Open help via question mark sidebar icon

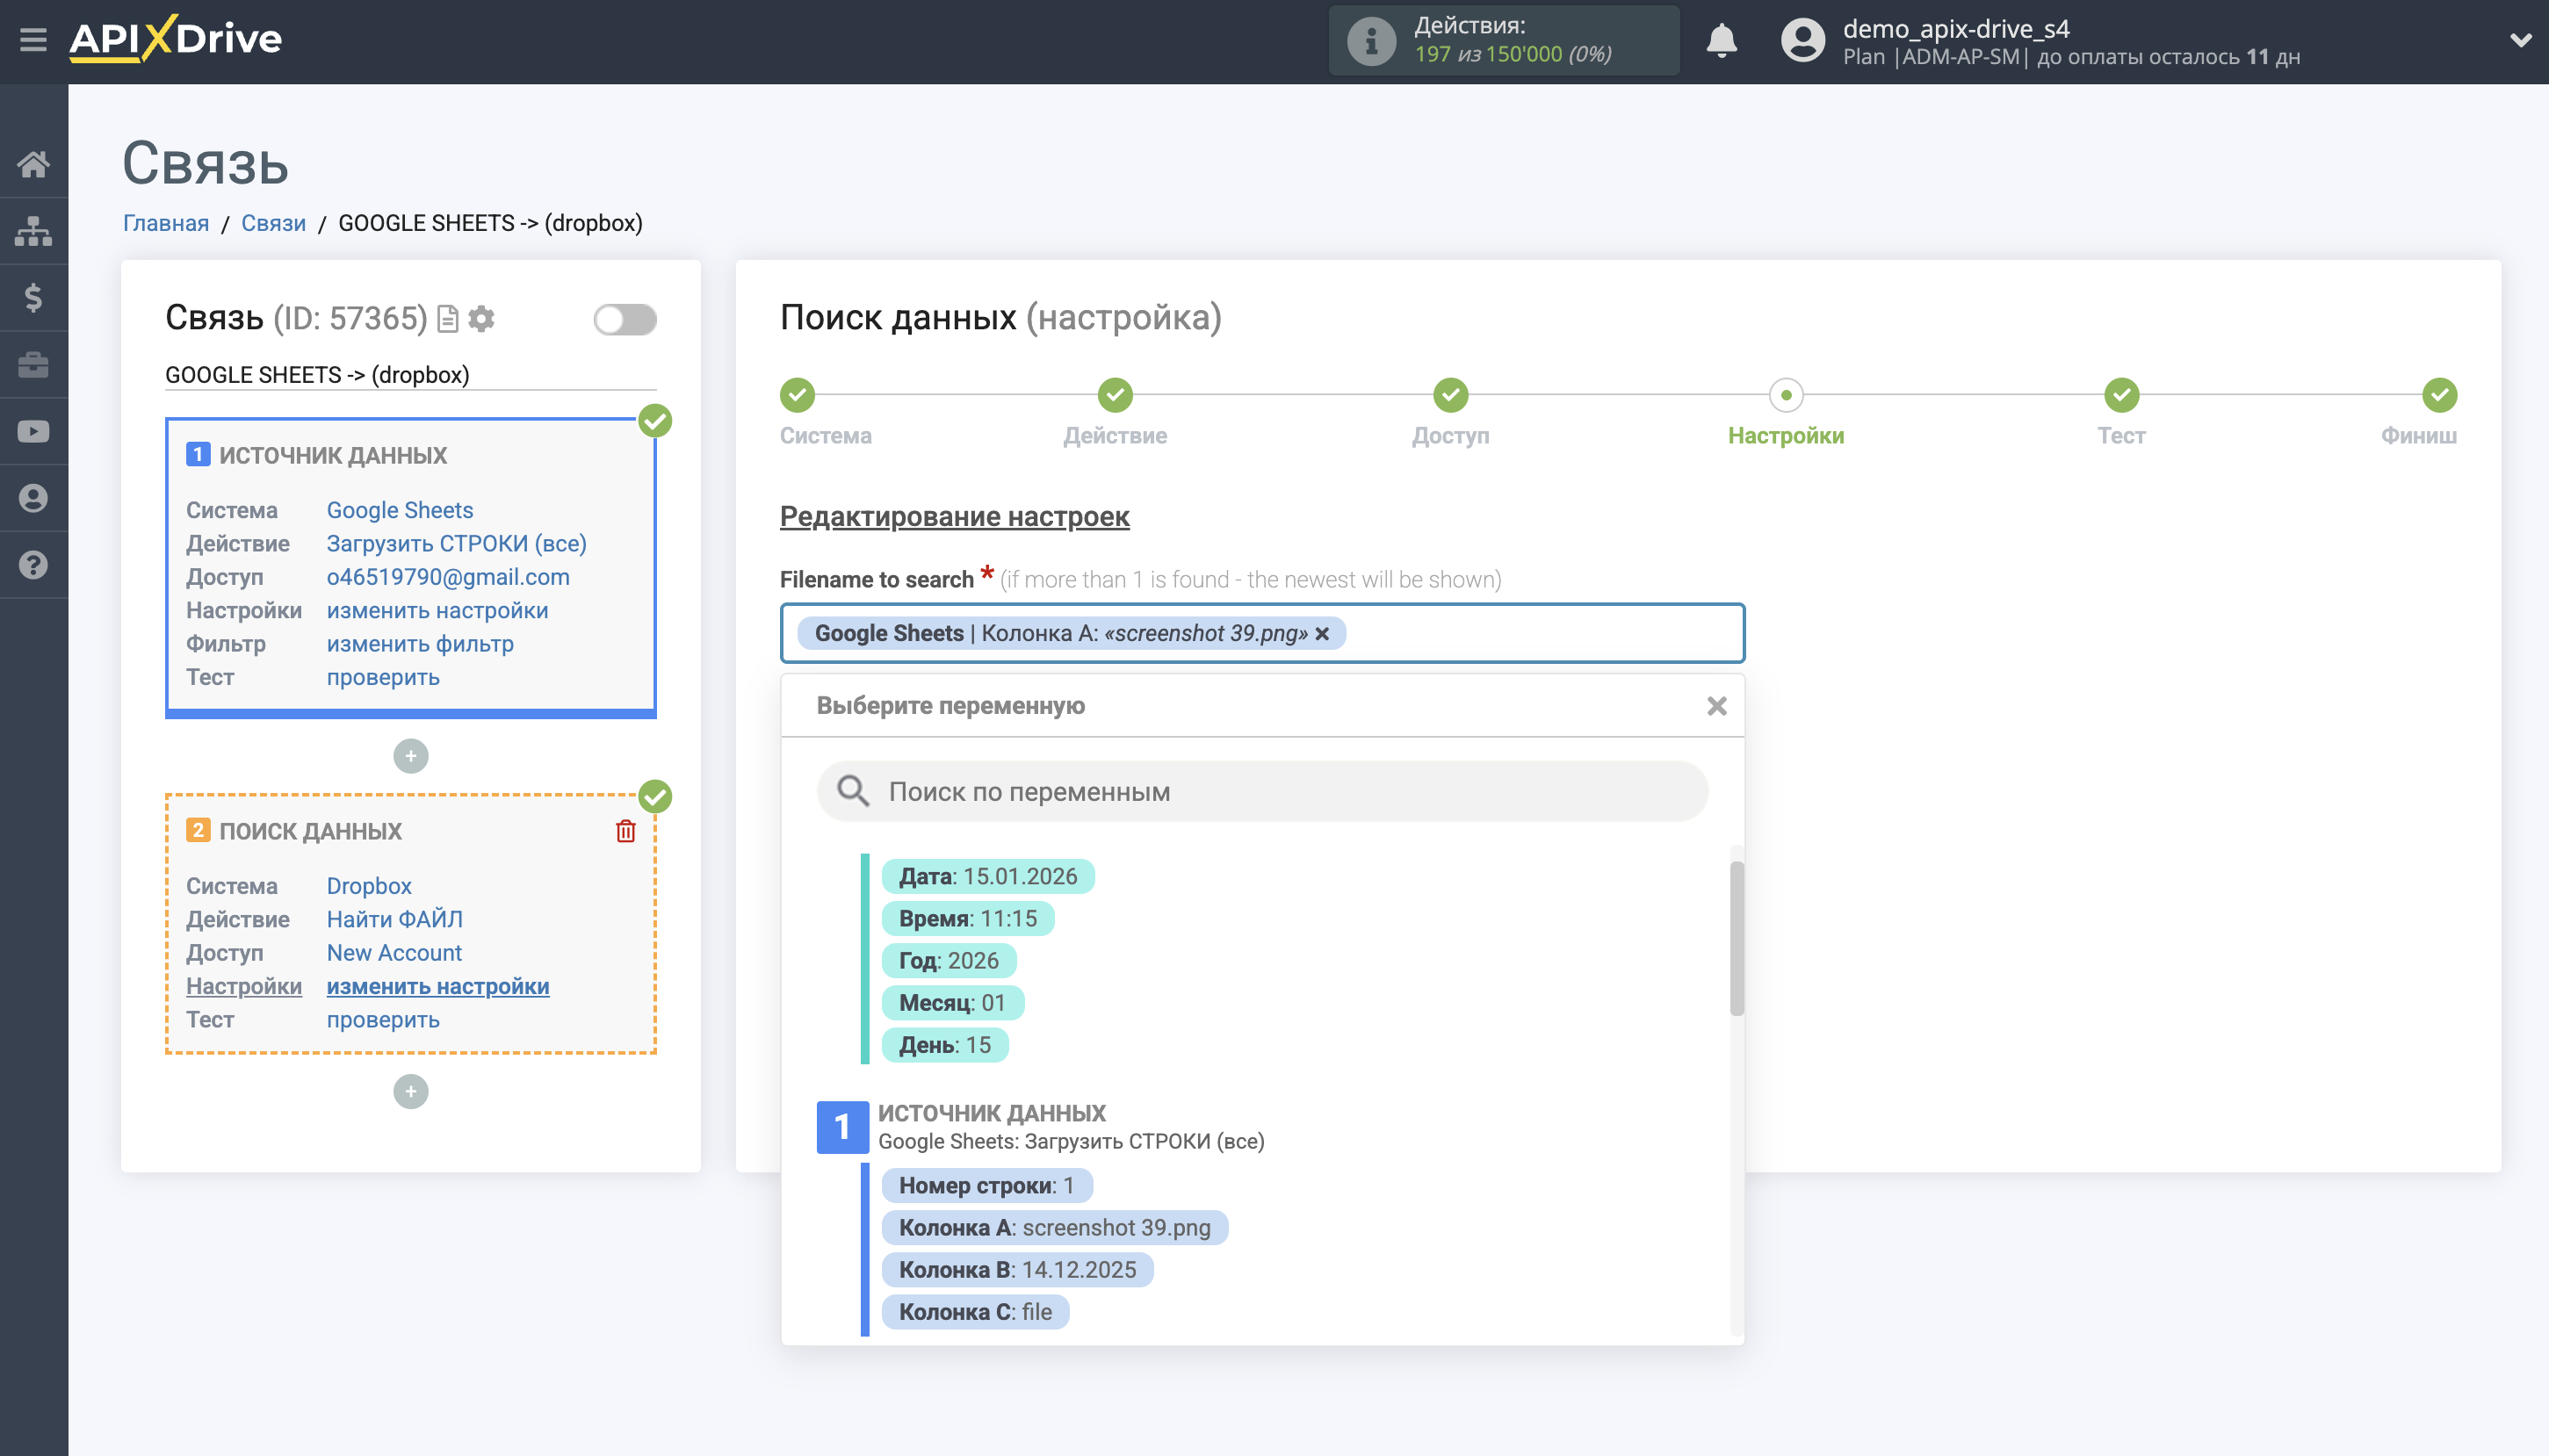tap(33, 564)
